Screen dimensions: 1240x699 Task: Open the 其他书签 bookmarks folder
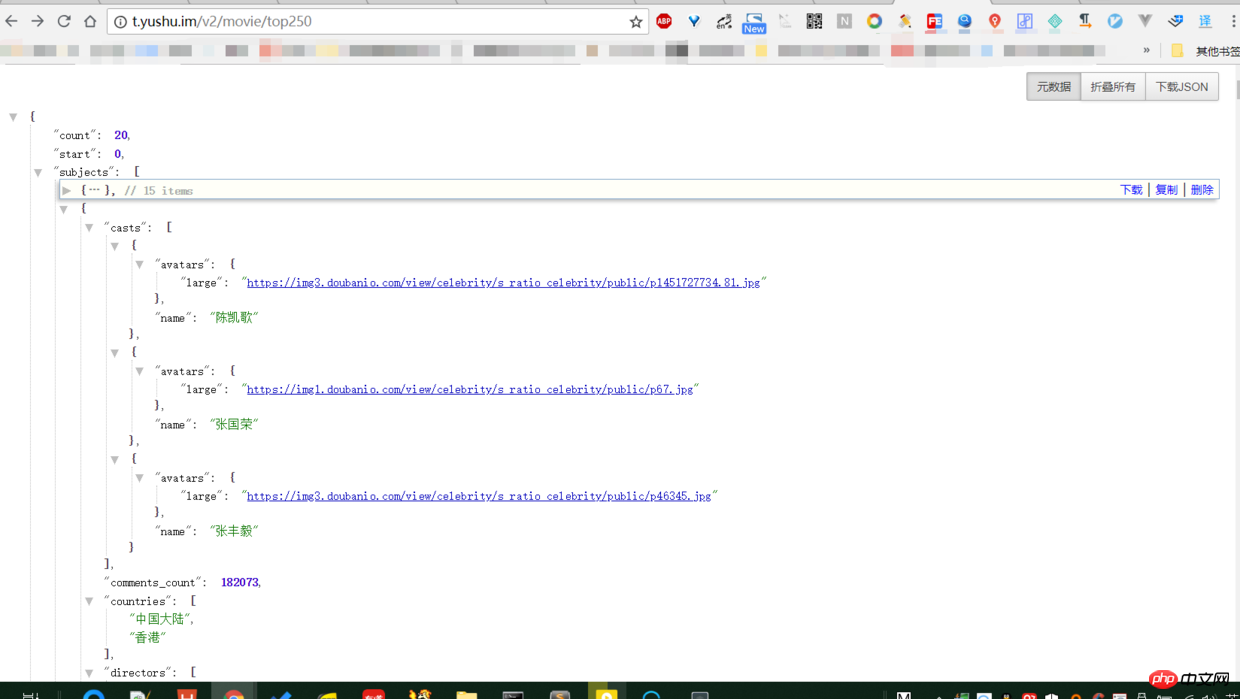1207,51
